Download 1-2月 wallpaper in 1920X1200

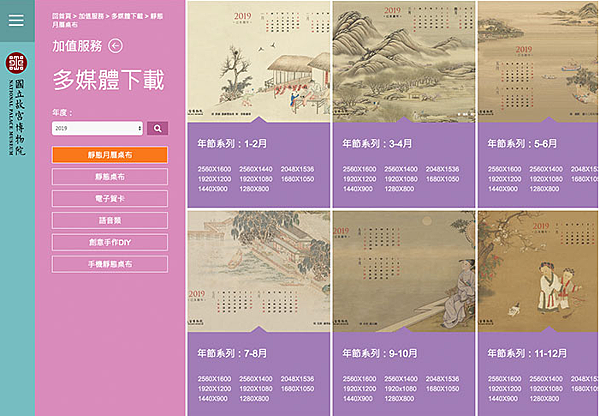pyautogui.click(x=214, y=179)
